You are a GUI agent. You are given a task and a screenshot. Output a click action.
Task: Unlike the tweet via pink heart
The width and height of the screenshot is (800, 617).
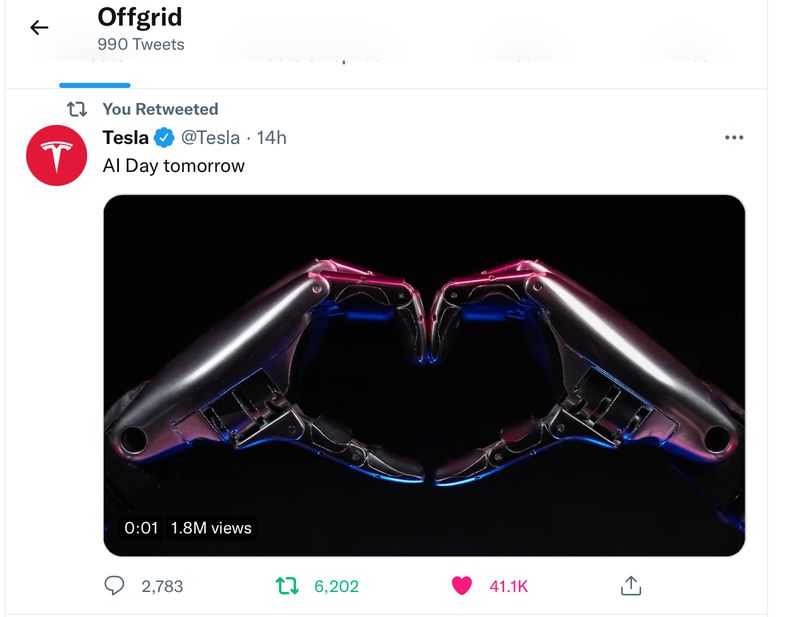[461, 586]
